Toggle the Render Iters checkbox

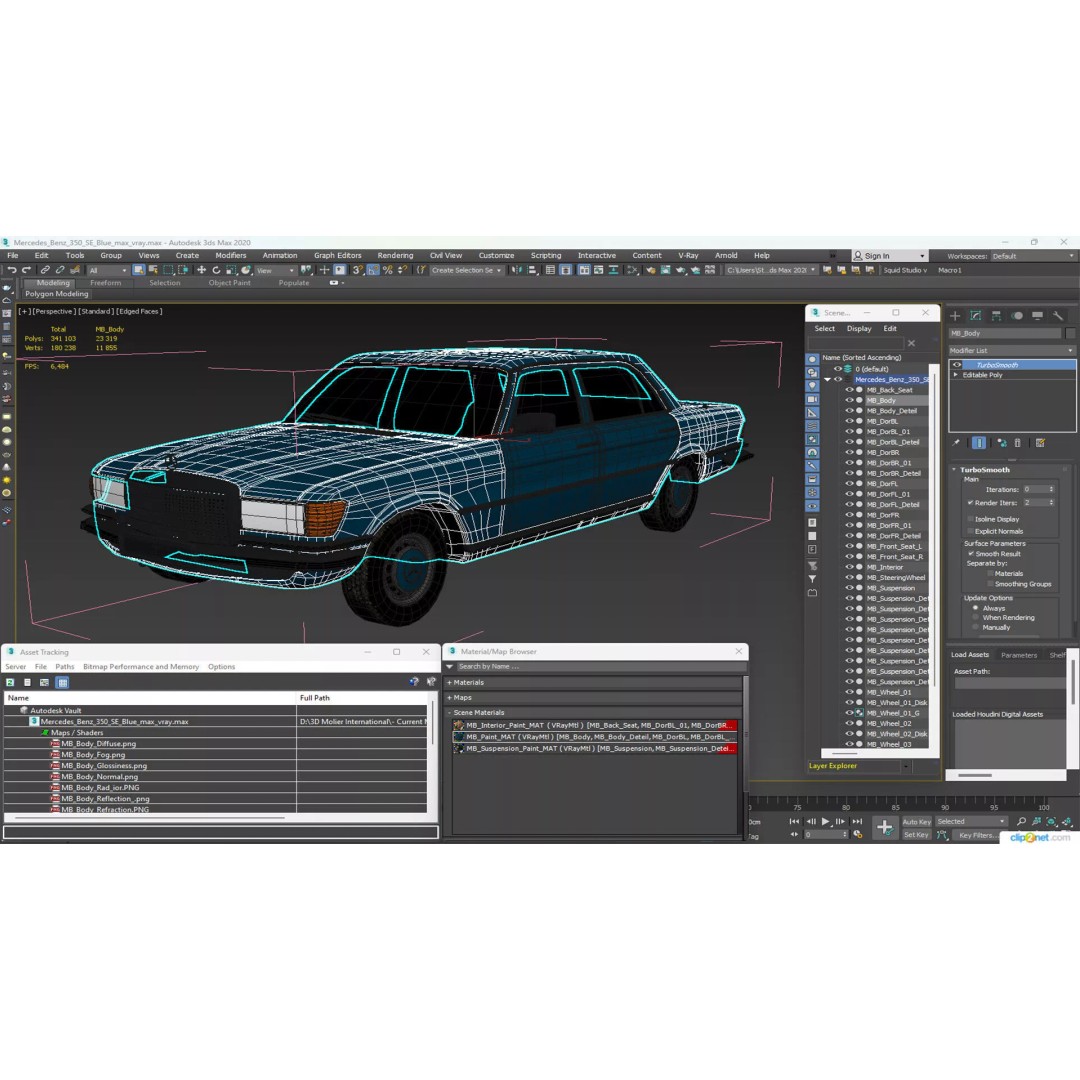970,503
